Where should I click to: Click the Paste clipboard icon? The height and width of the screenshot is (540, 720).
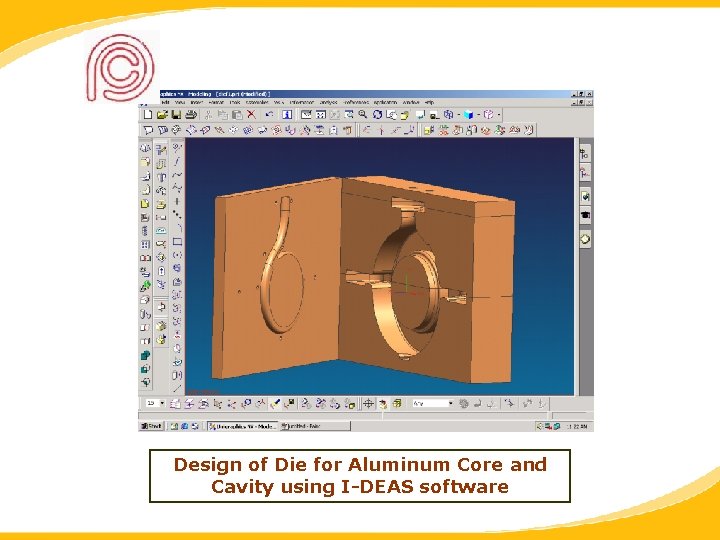[x=237, y=114]
